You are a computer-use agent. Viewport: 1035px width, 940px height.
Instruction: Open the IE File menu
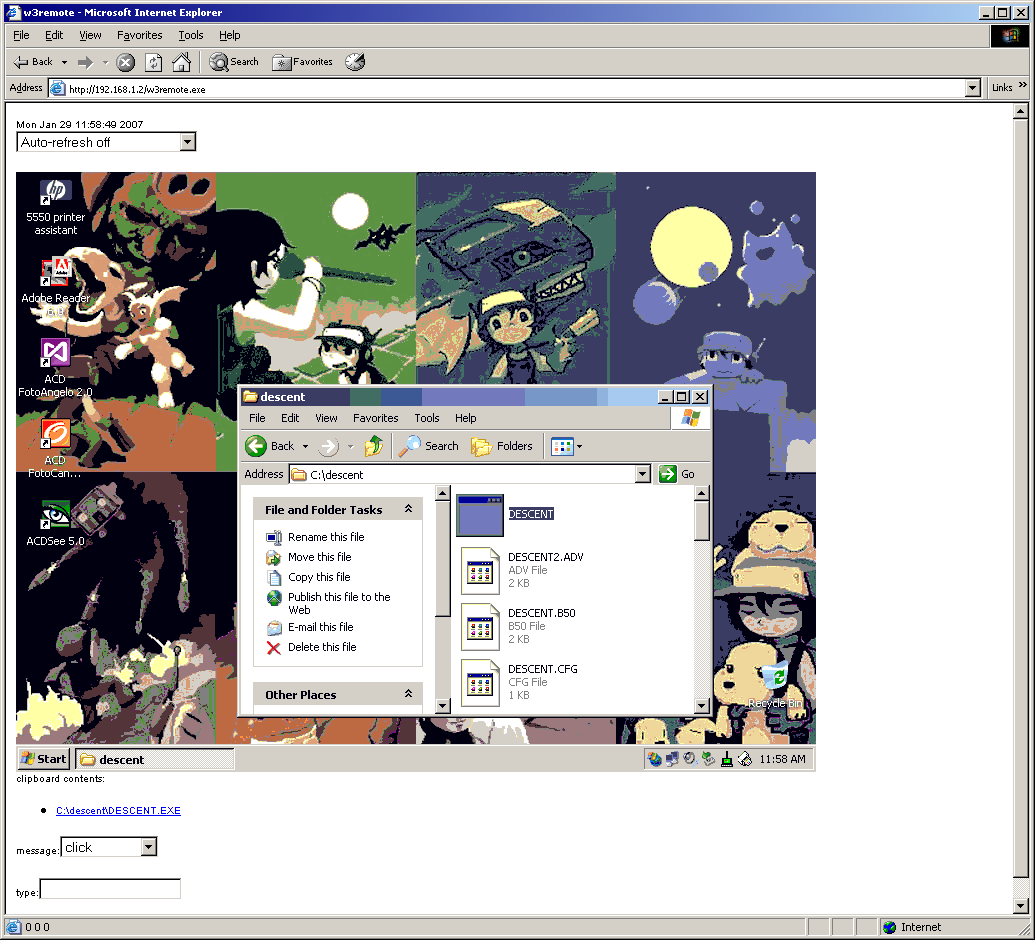(21, 35)
